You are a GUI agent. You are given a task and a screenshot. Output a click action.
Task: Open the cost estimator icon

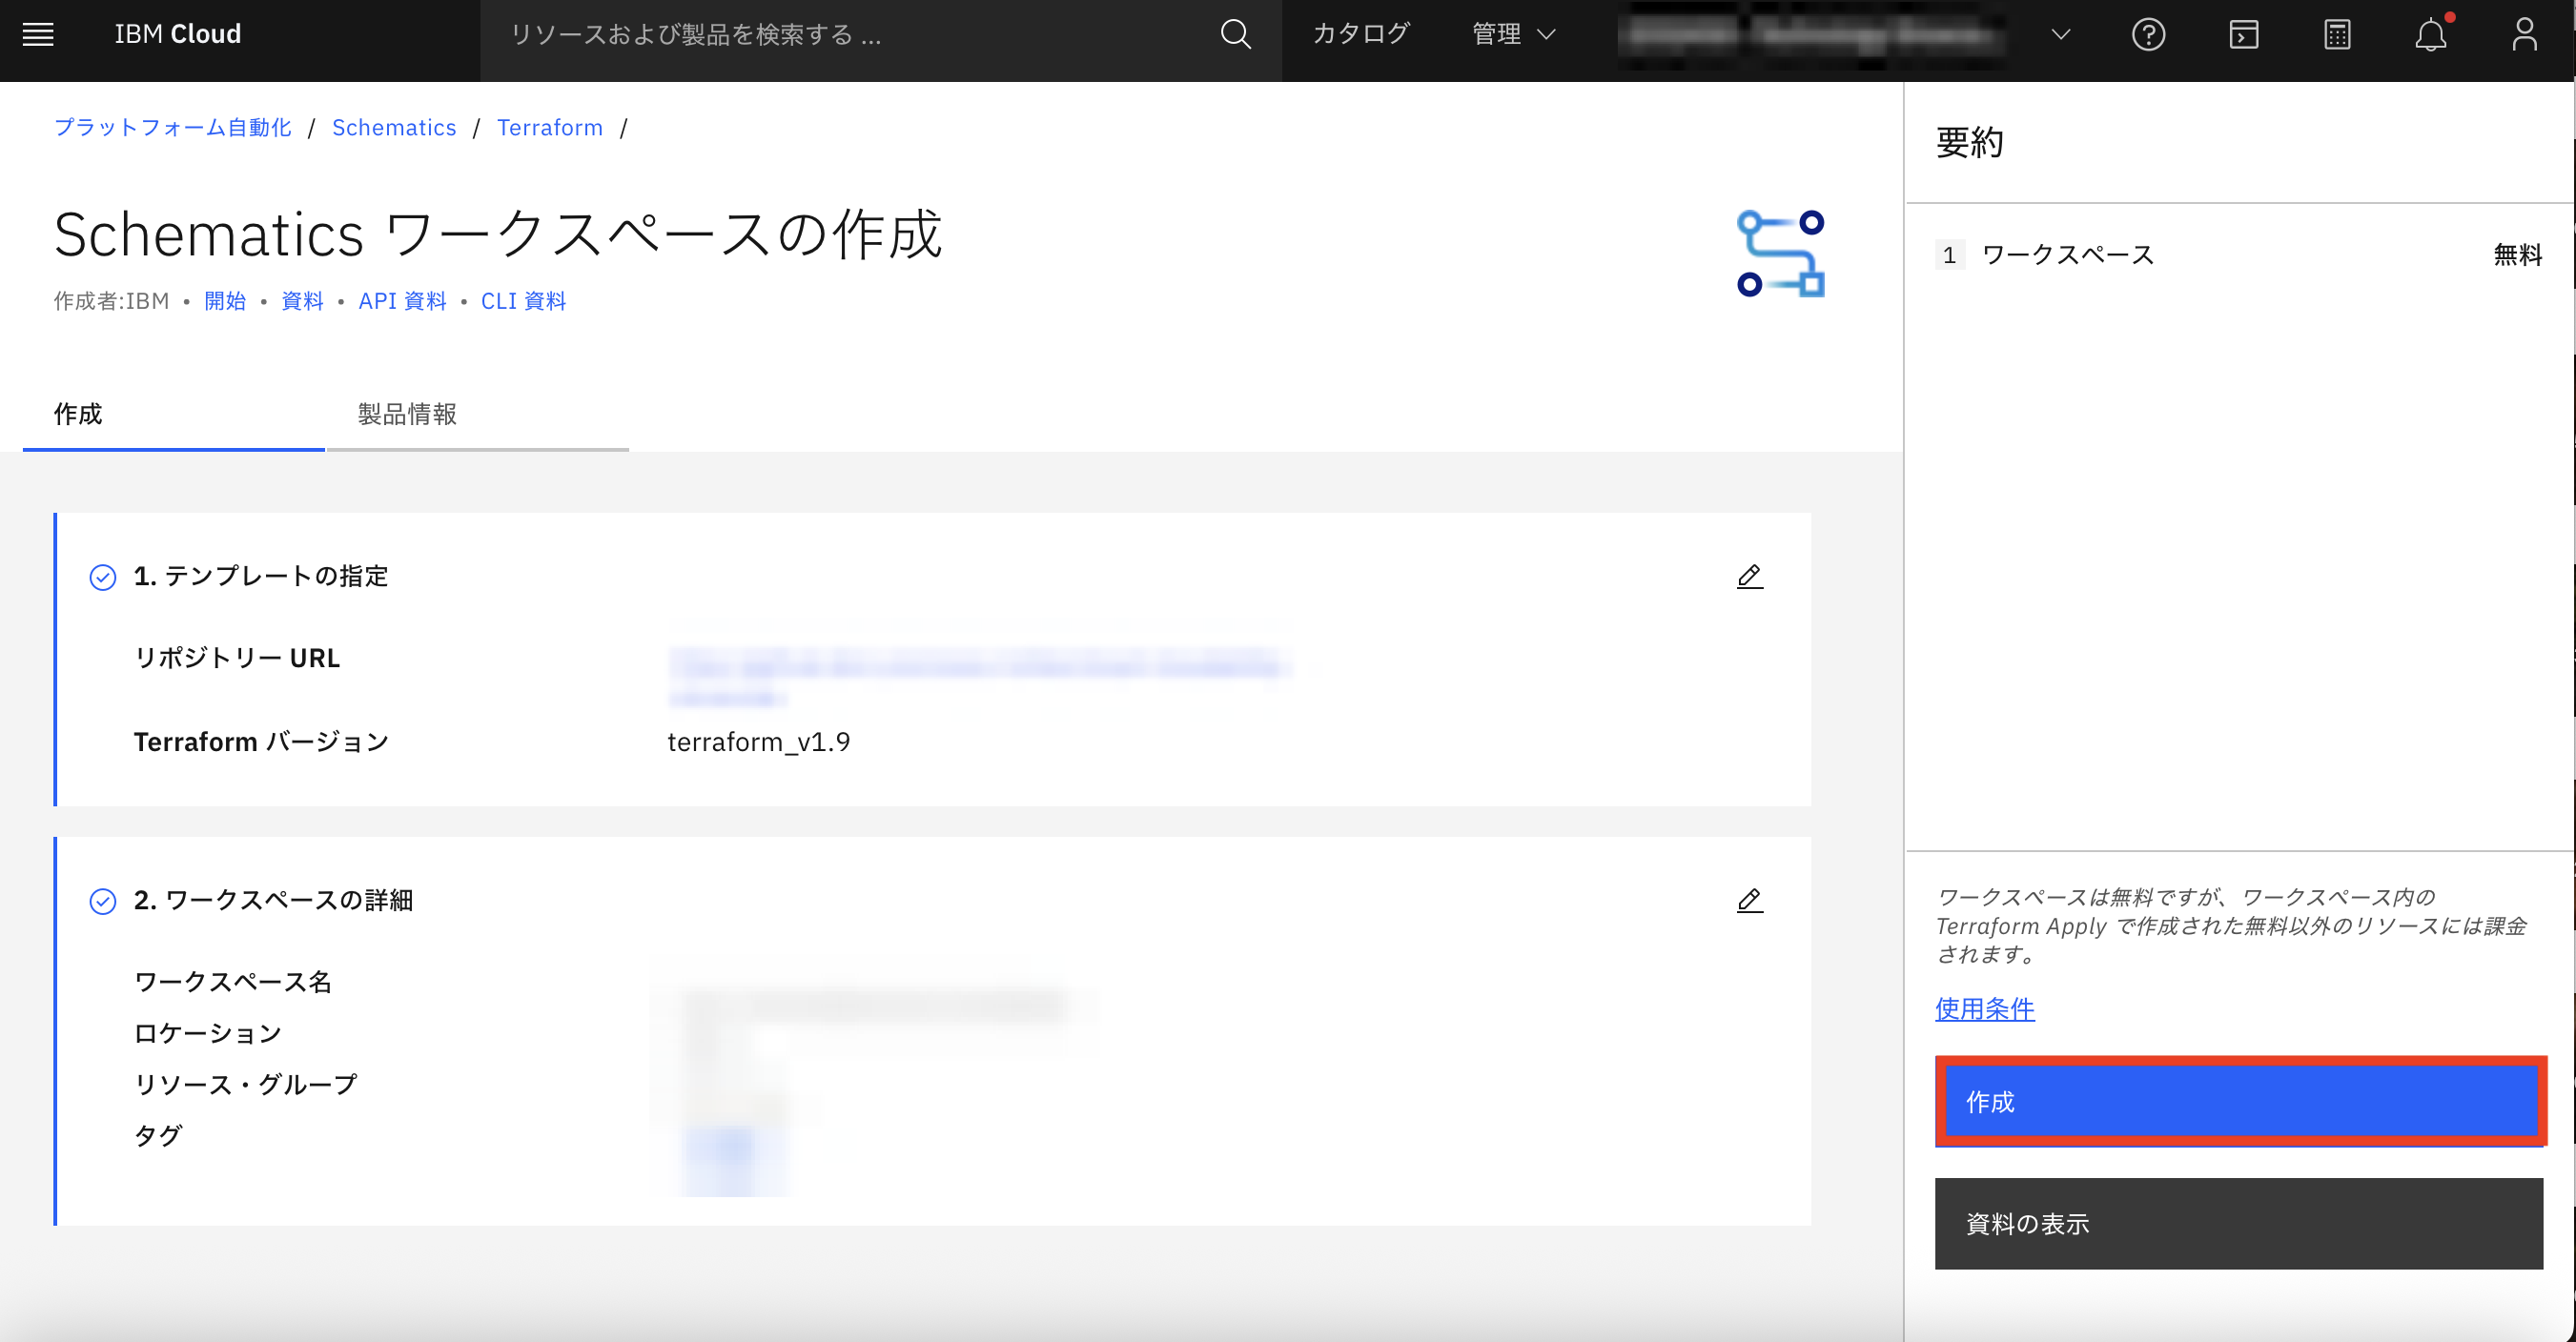[x=2337, y=34]
